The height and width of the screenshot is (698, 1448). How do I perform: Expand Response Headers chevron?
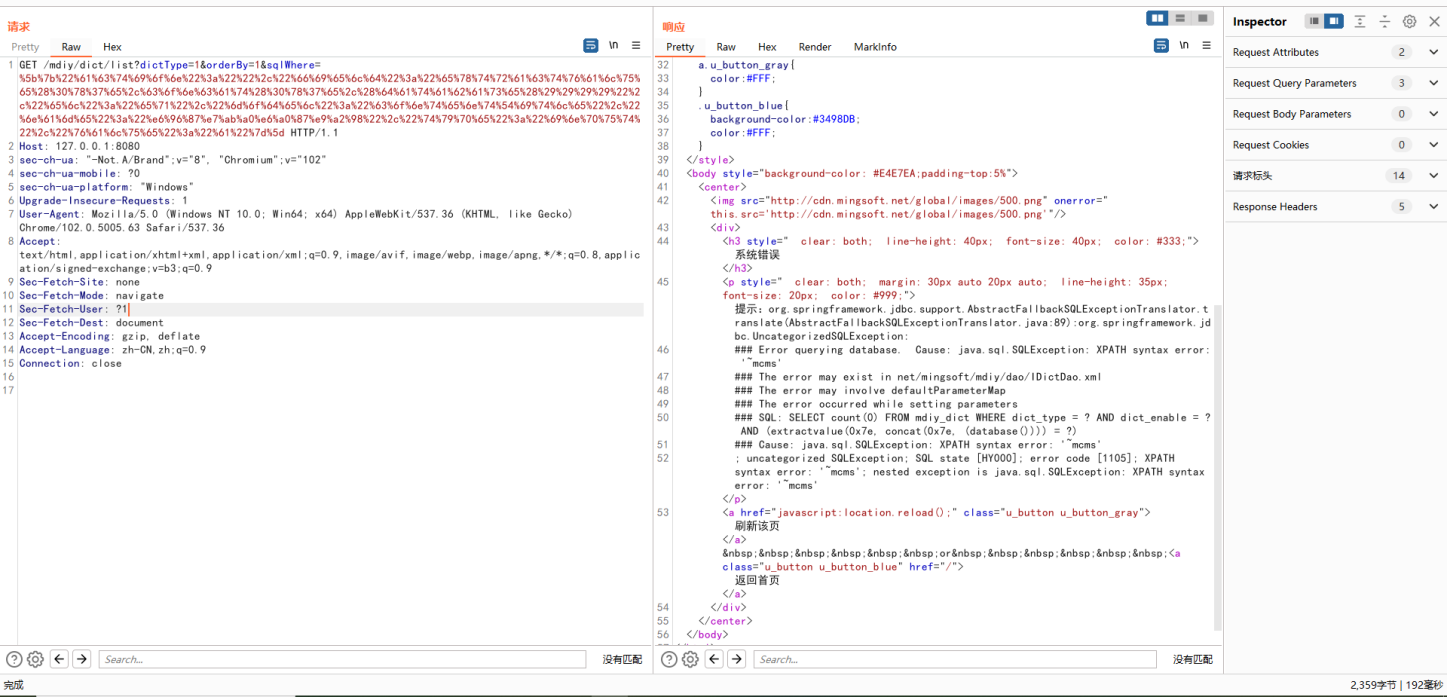click(x=1433, y=207)
